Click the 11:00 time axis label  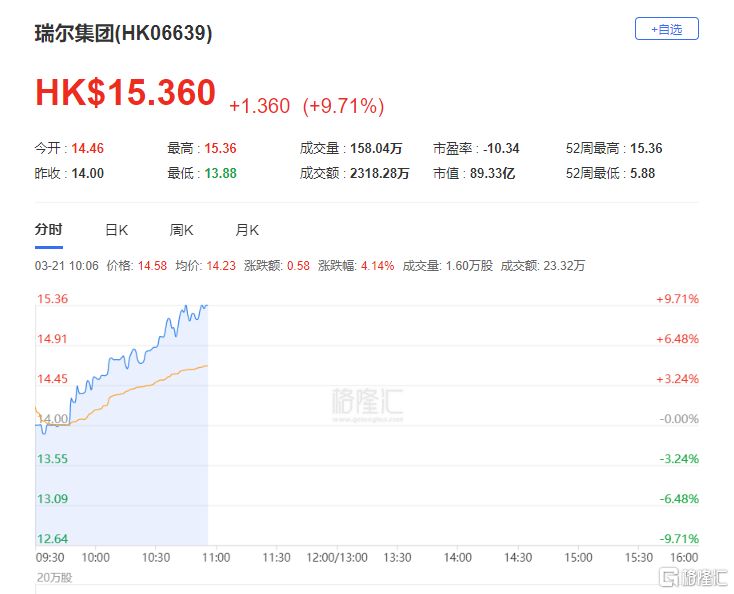coord(216,557)
